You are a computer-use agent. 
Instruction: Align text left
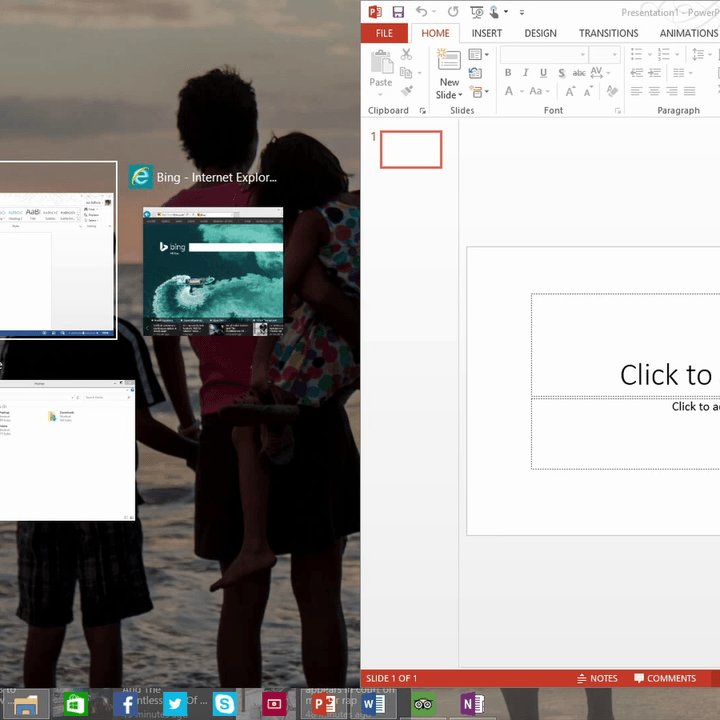pos(636,91)
